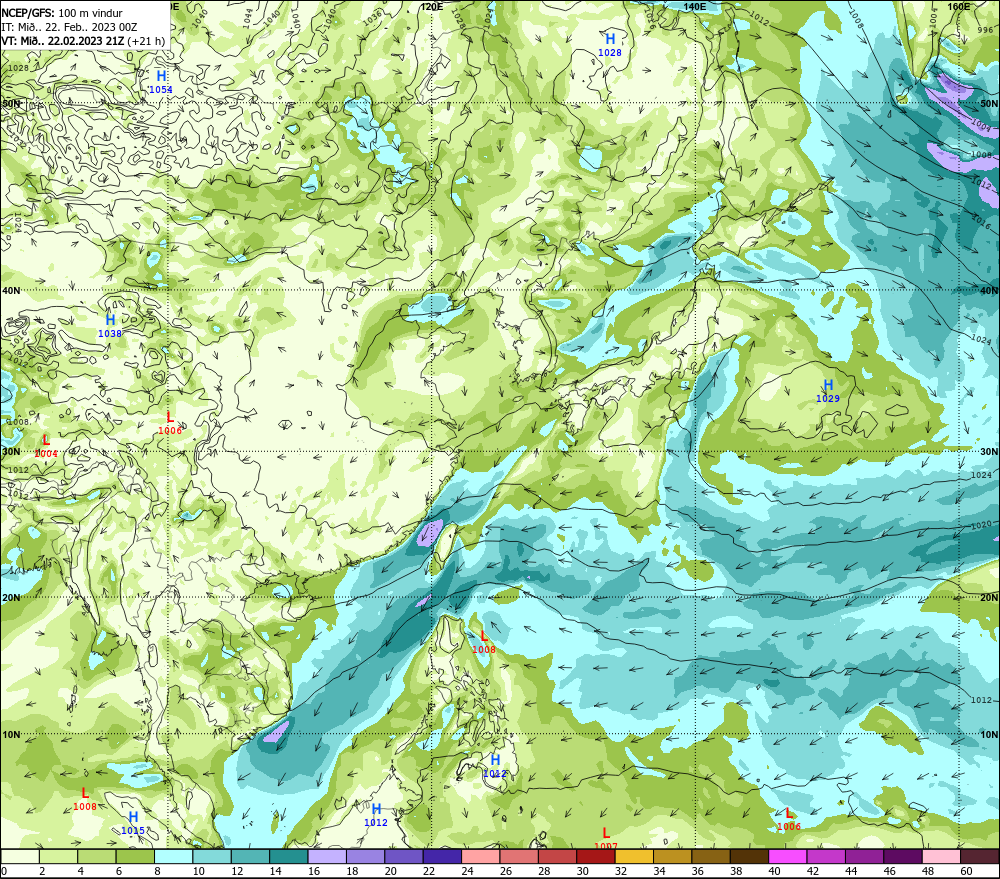Image resolution: width=1000 pixels, height=879 pixels.
Task: Click the 160E longitude label
Action: click(959, 6)
